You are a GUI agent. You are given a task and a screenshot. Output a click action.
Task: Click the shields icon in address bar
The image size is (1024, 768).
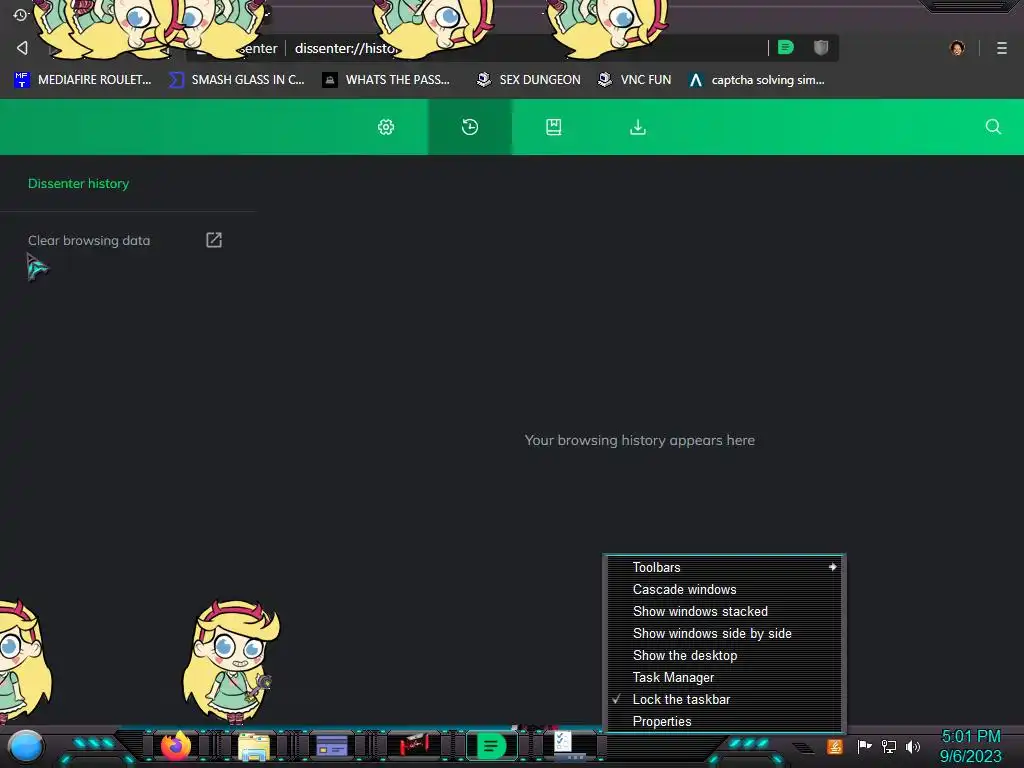821,47
